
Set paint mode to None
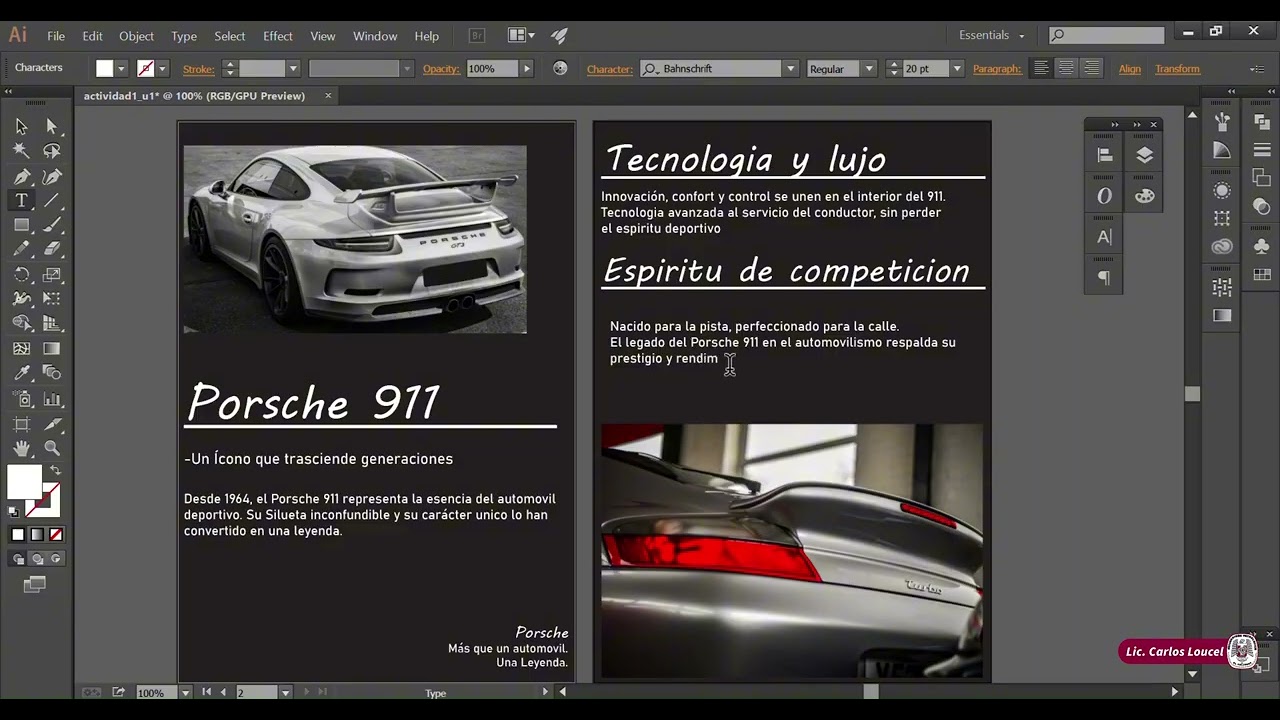56,535
